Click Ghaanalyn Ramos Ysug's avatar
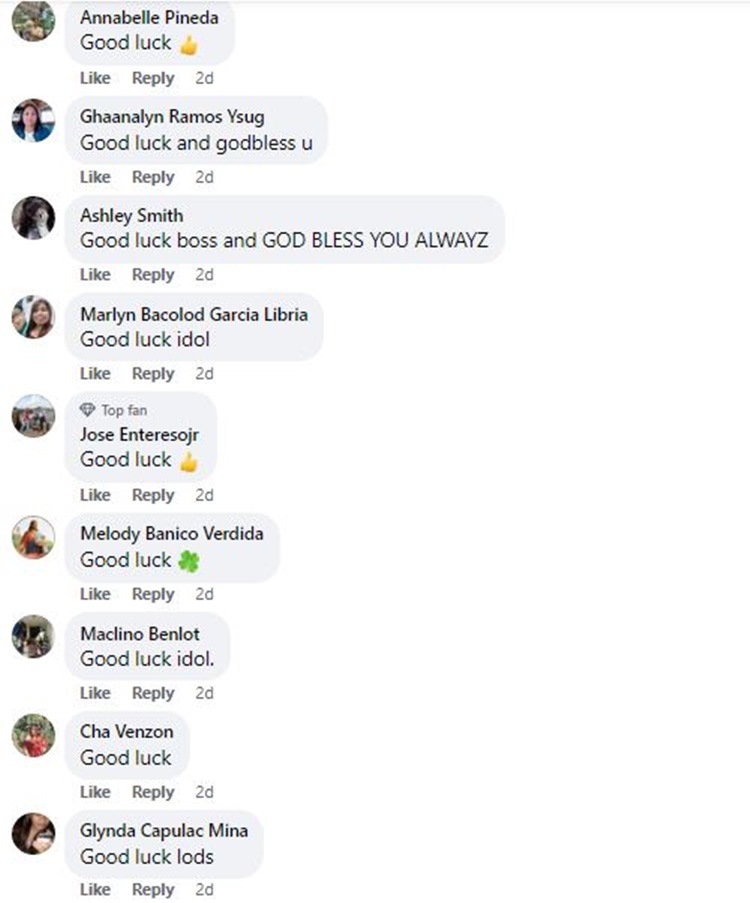The height and width of the screenshot is (903, 750). point(33,120)
